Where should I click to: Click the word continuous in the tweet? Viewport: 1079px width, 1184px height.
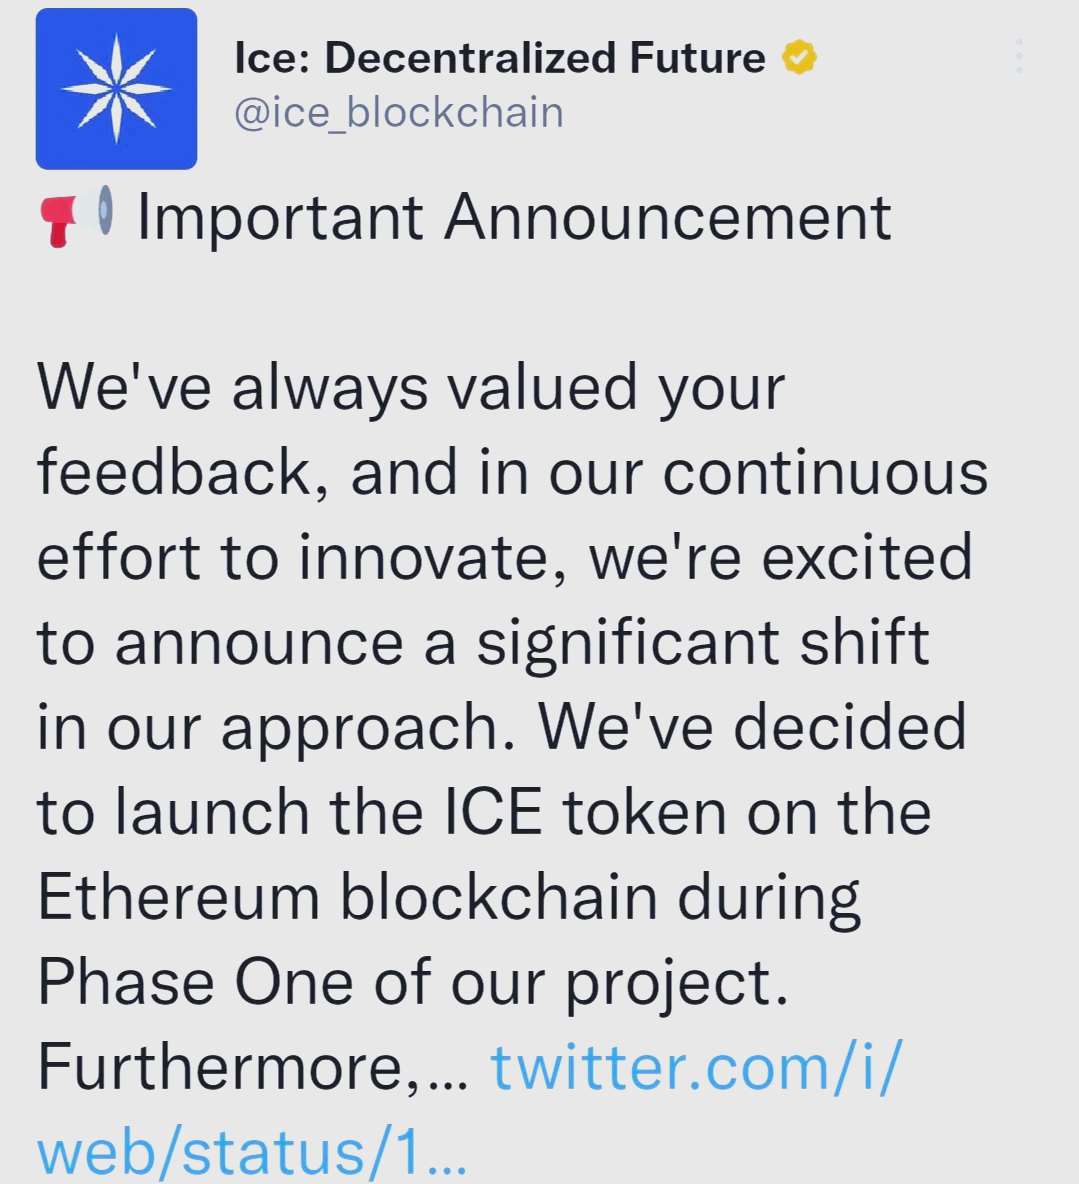(825, 472)
